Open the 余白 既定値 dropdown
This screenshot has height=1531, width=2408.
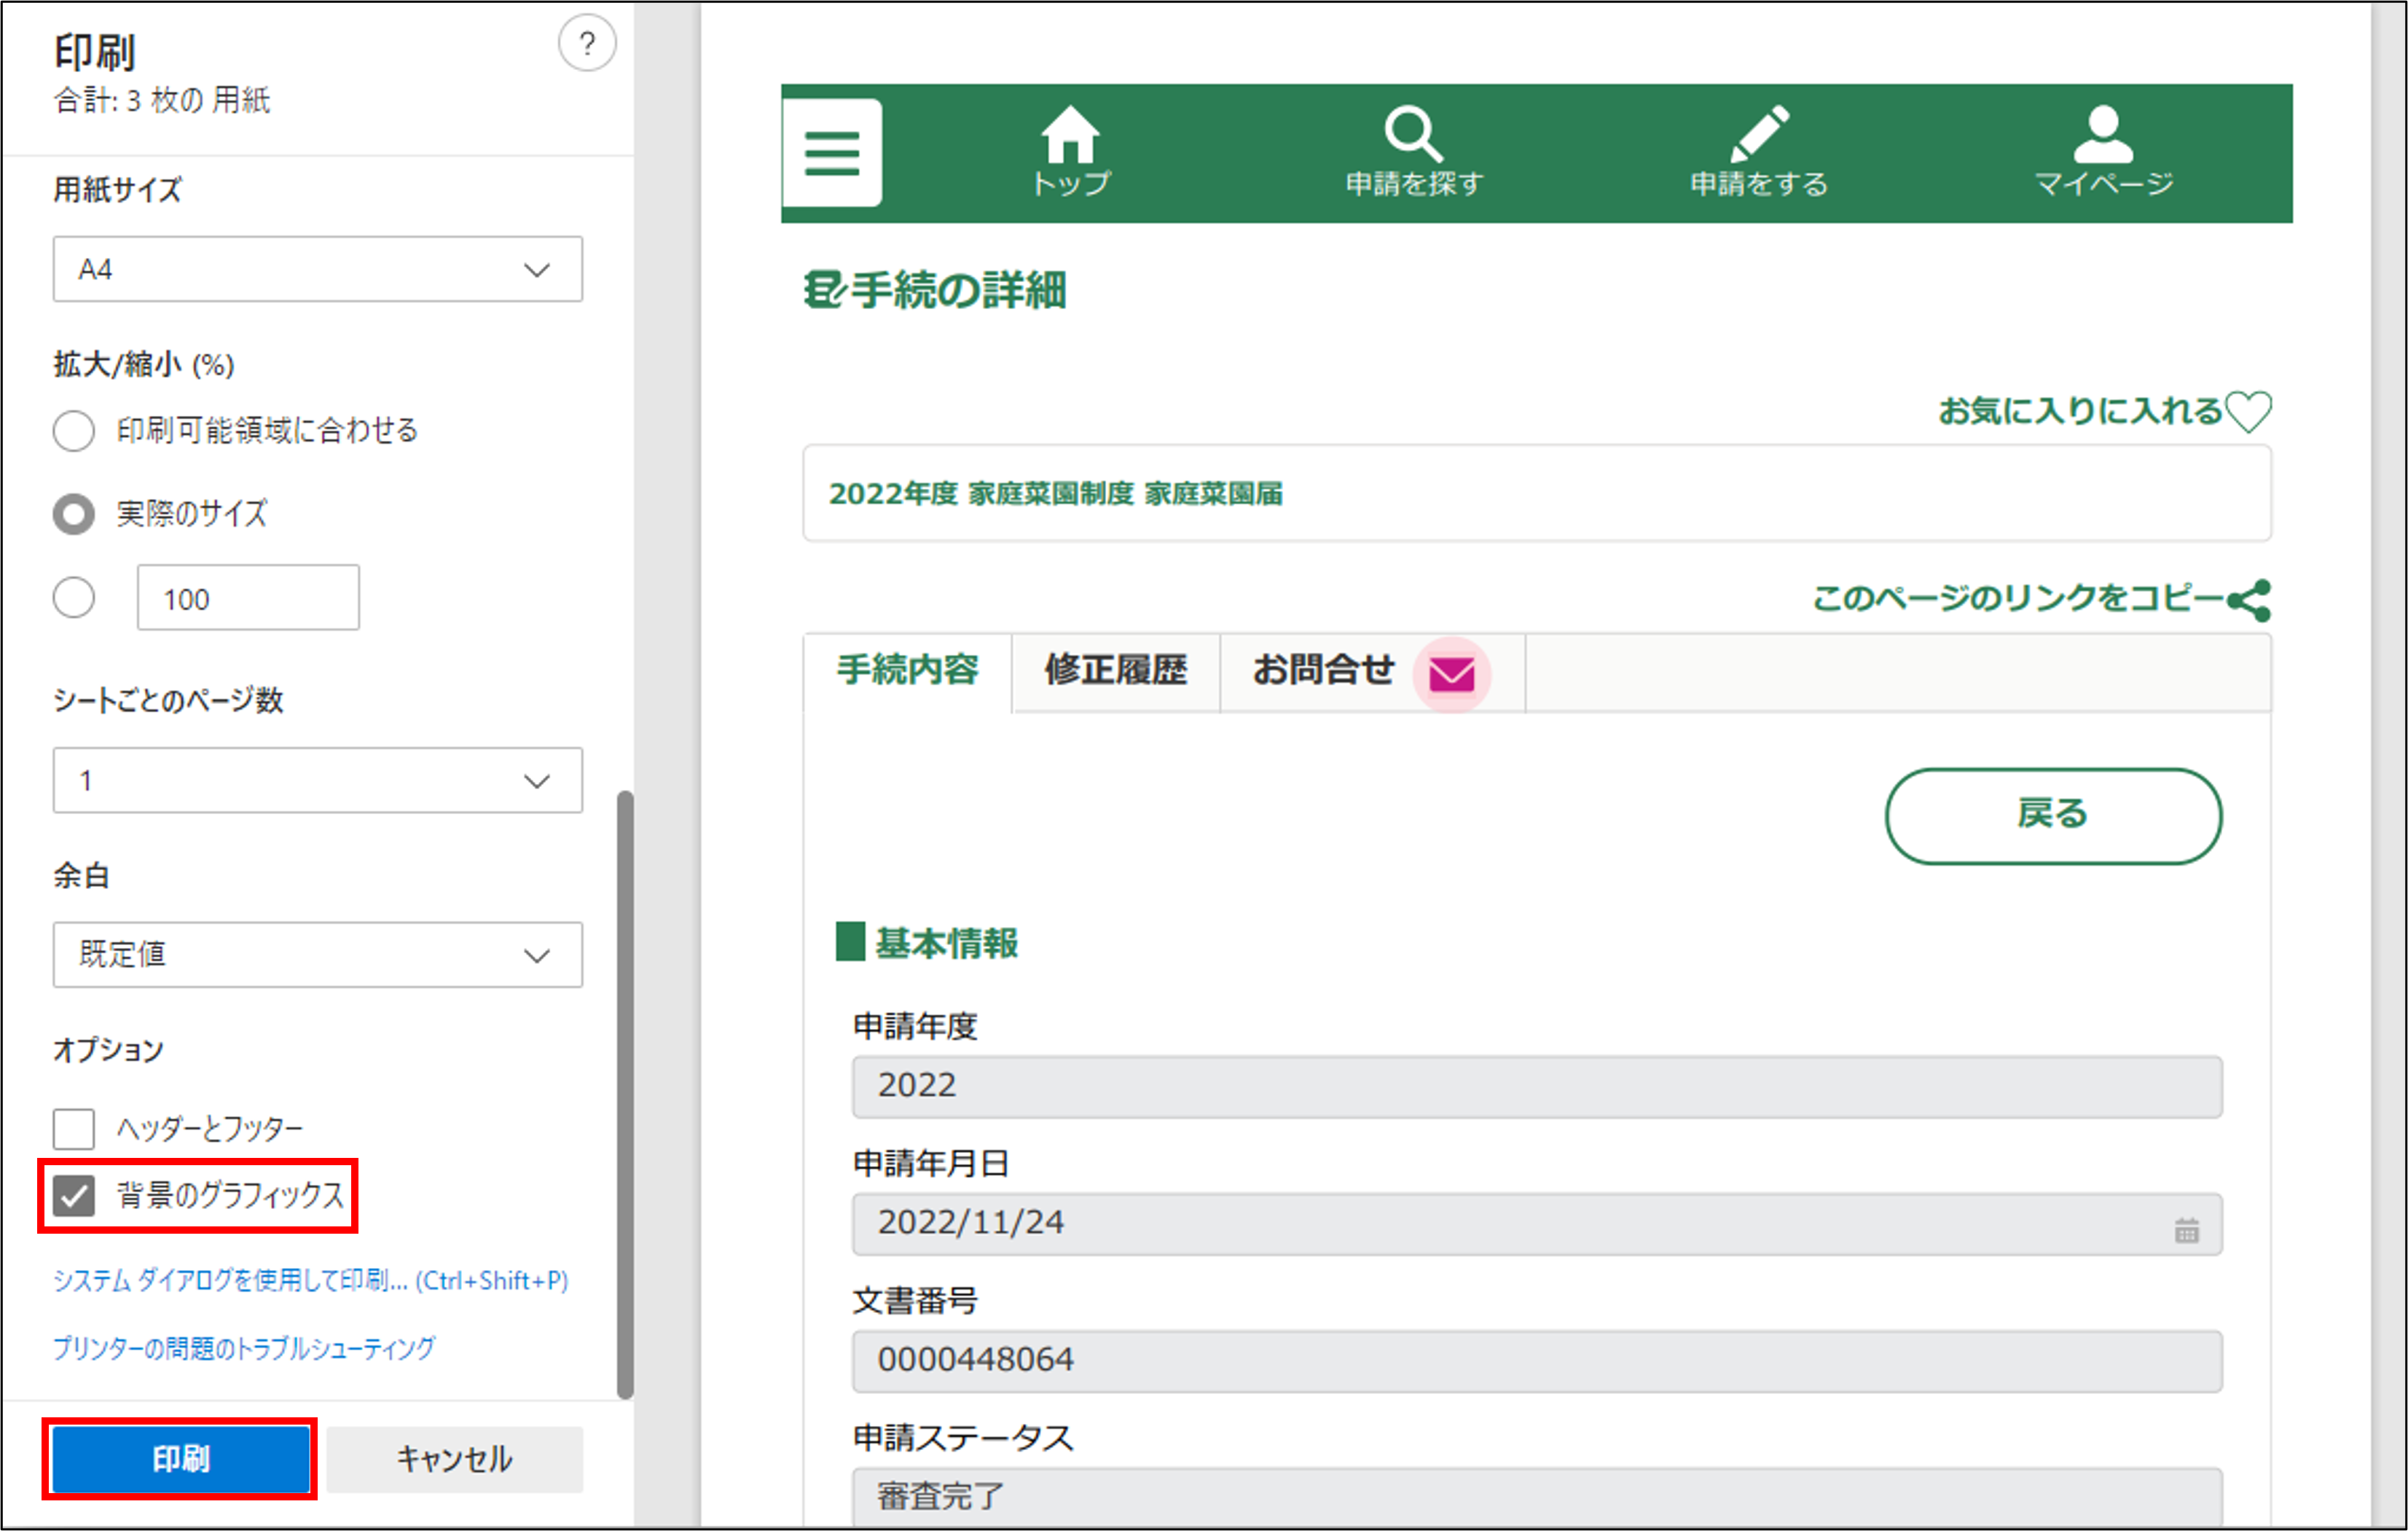click(x=317, y=955)
